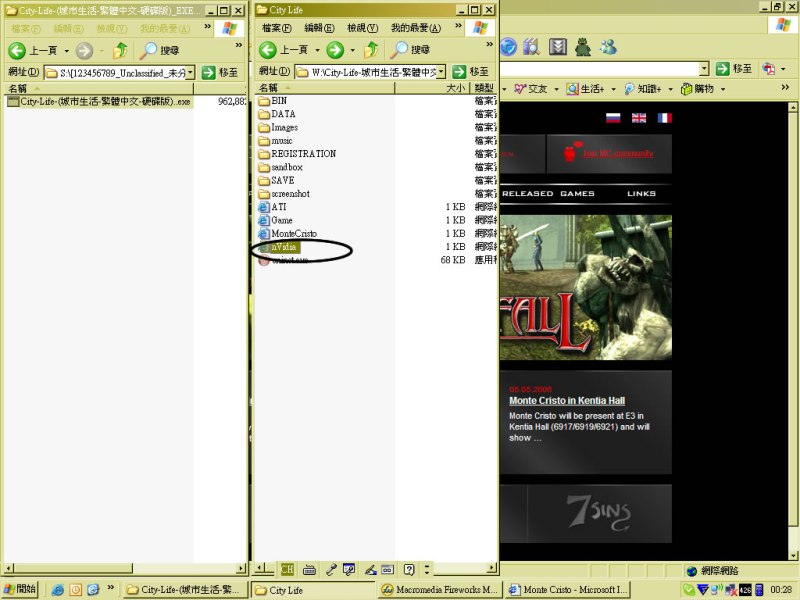Click CH language indicator on language bar
800x600 pixels.
(x=287, y=569)
